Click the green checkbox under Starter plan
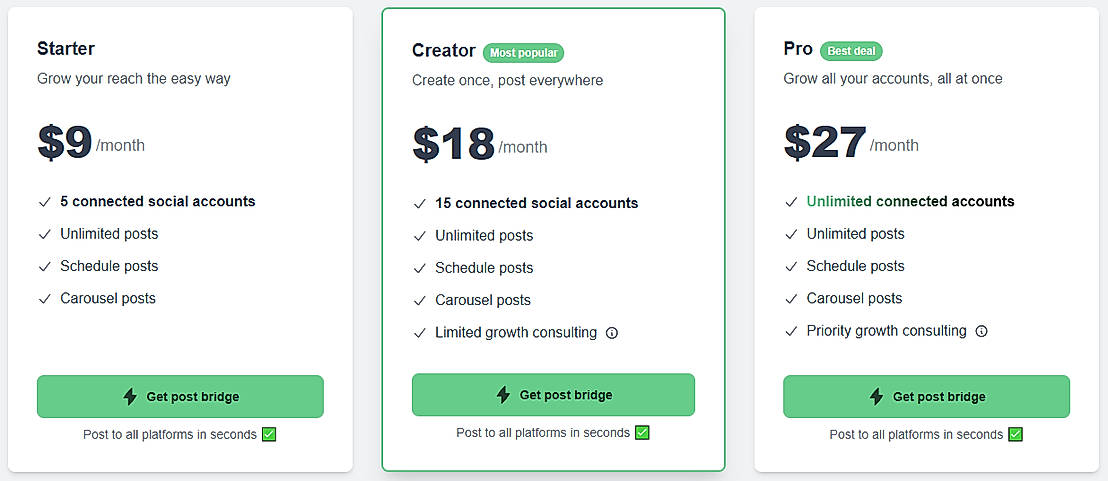Image resolution: width=1108 pixels, height=481 pixels. (x=268, y=435)
